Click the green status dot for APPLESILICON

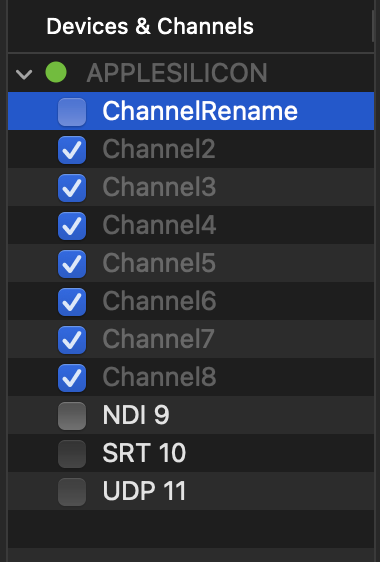[x=56, y=72]
